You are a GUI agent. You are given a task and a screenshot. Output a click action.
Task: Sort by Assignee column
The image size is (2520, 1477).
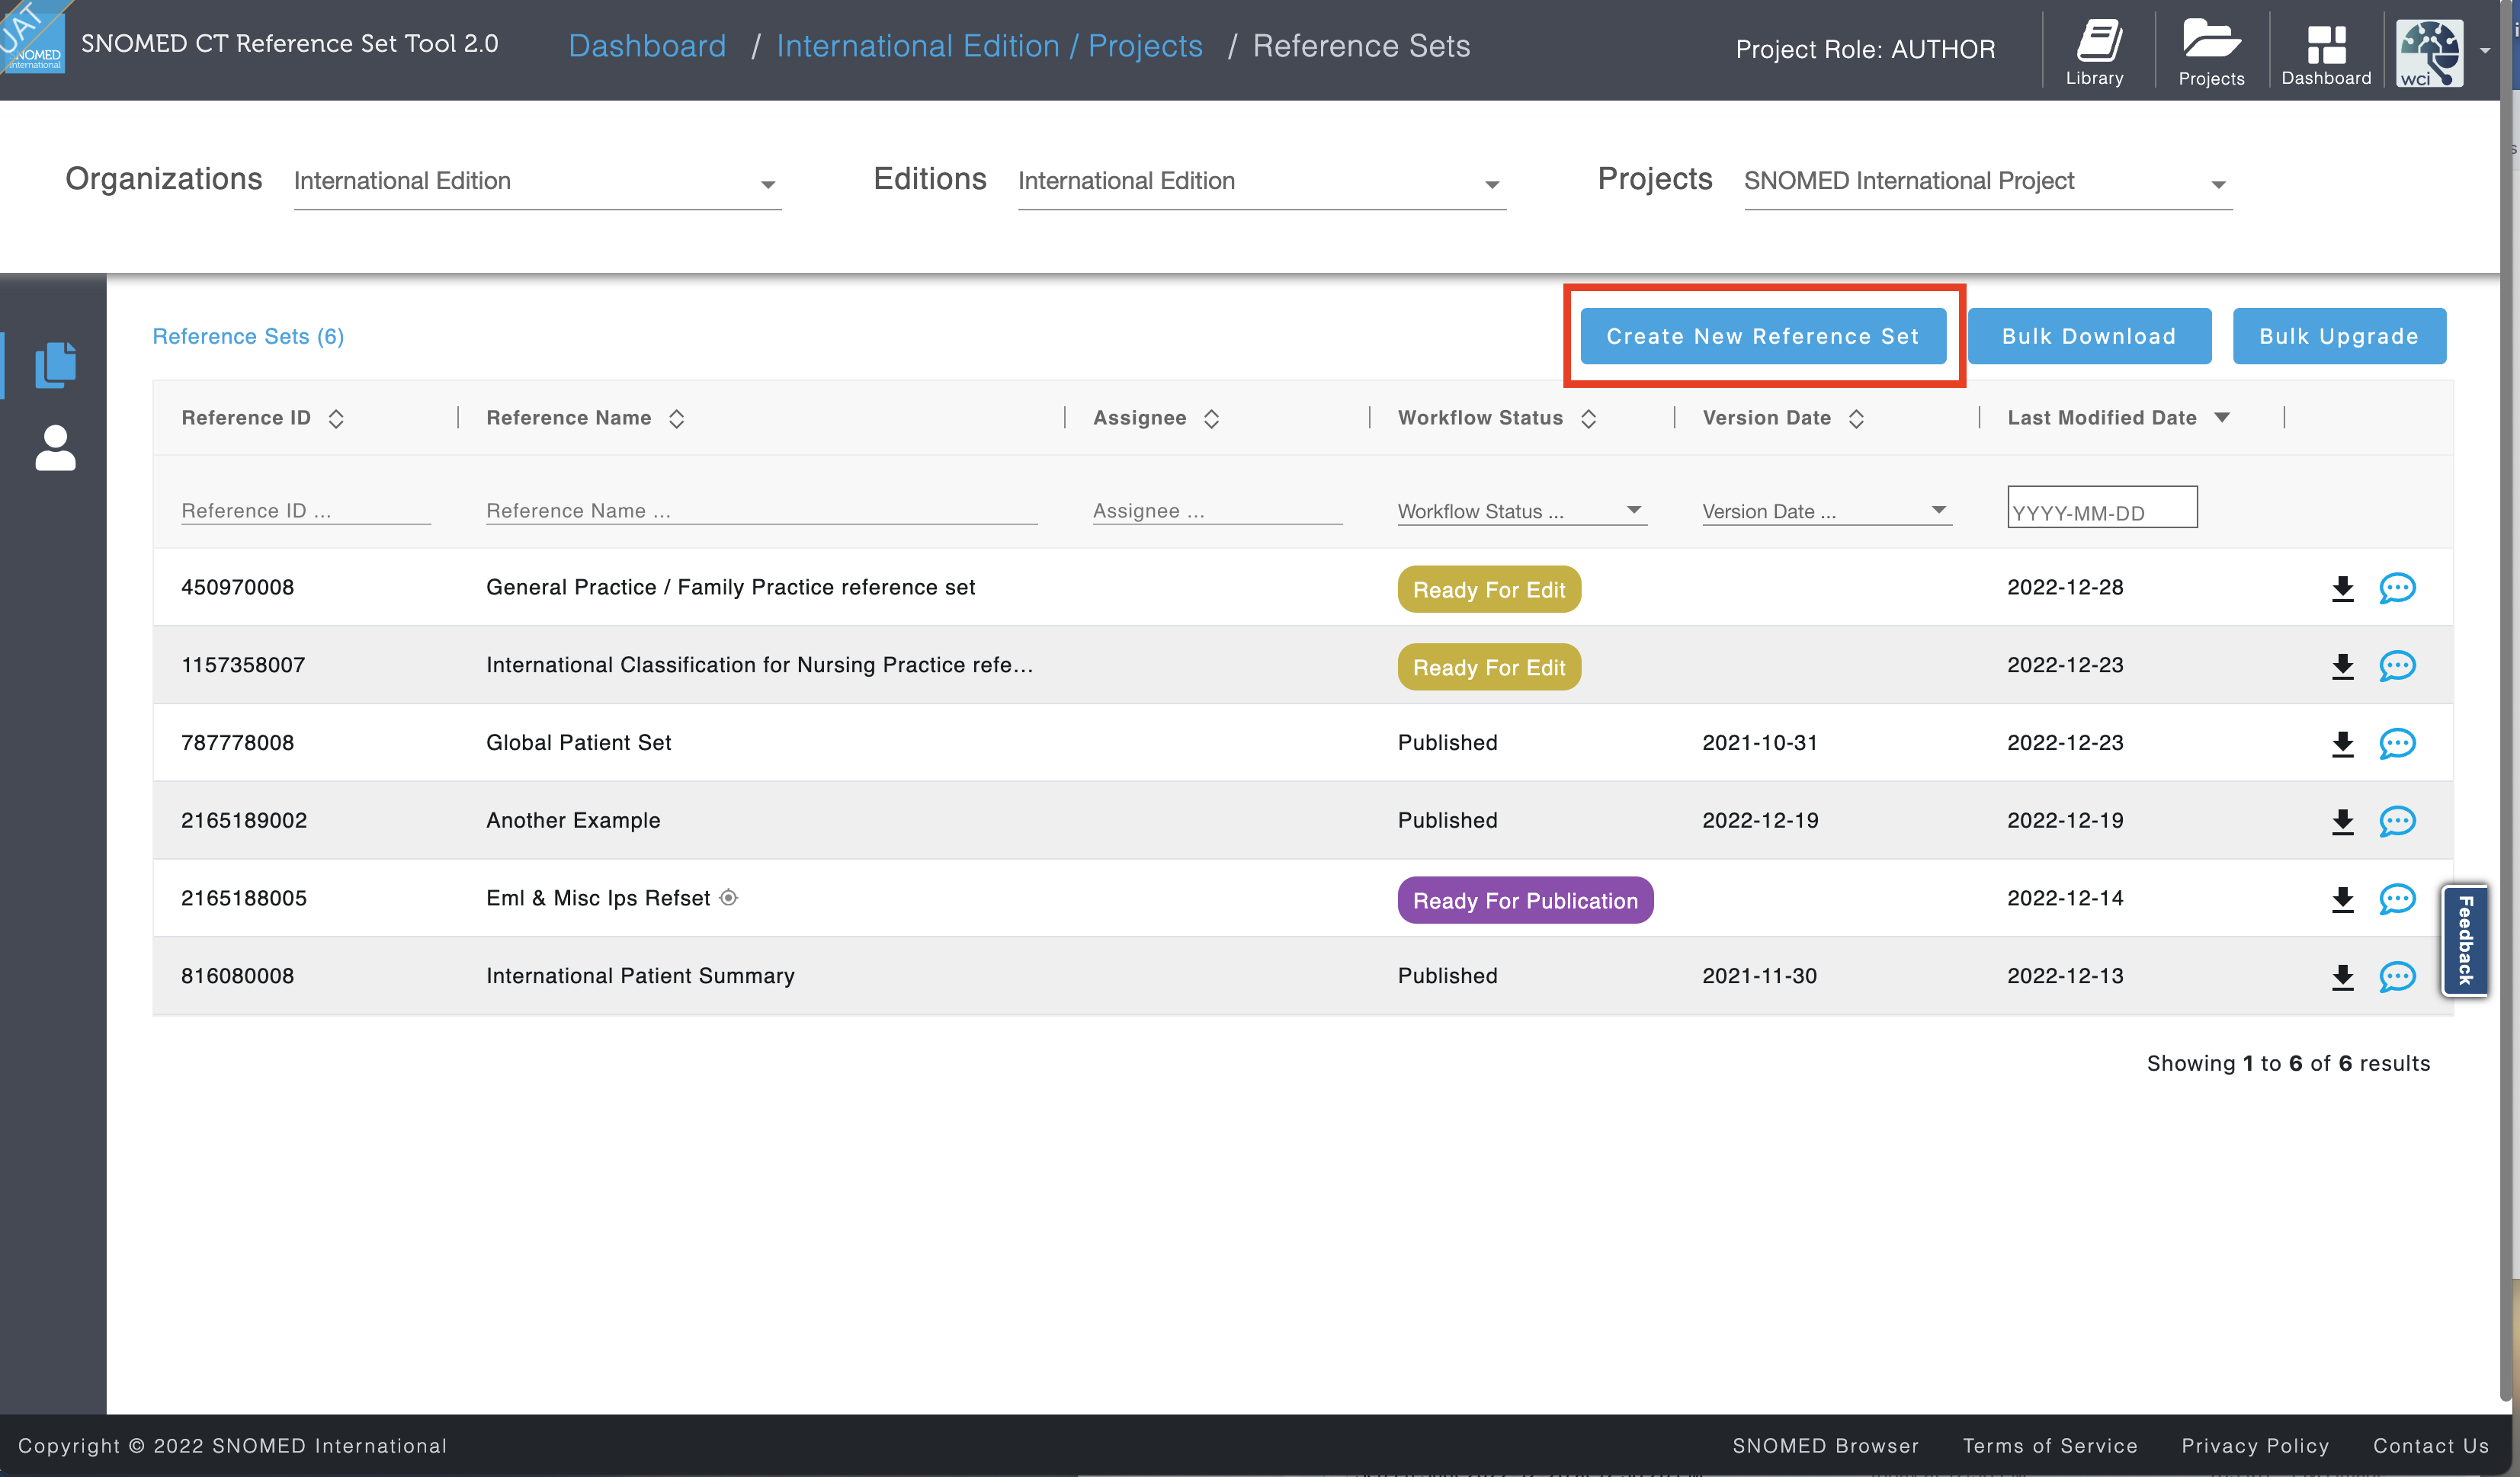1211,419
